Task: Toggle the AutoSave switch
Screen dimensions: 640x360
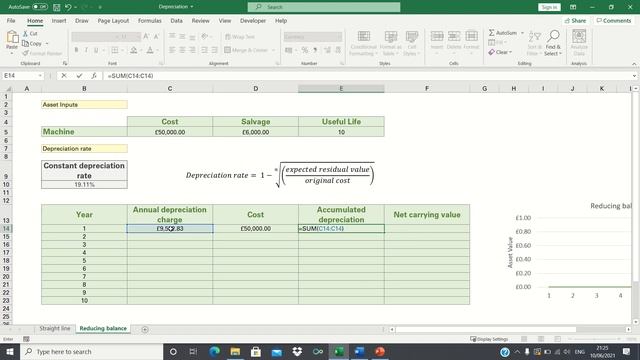Action: 40,7
